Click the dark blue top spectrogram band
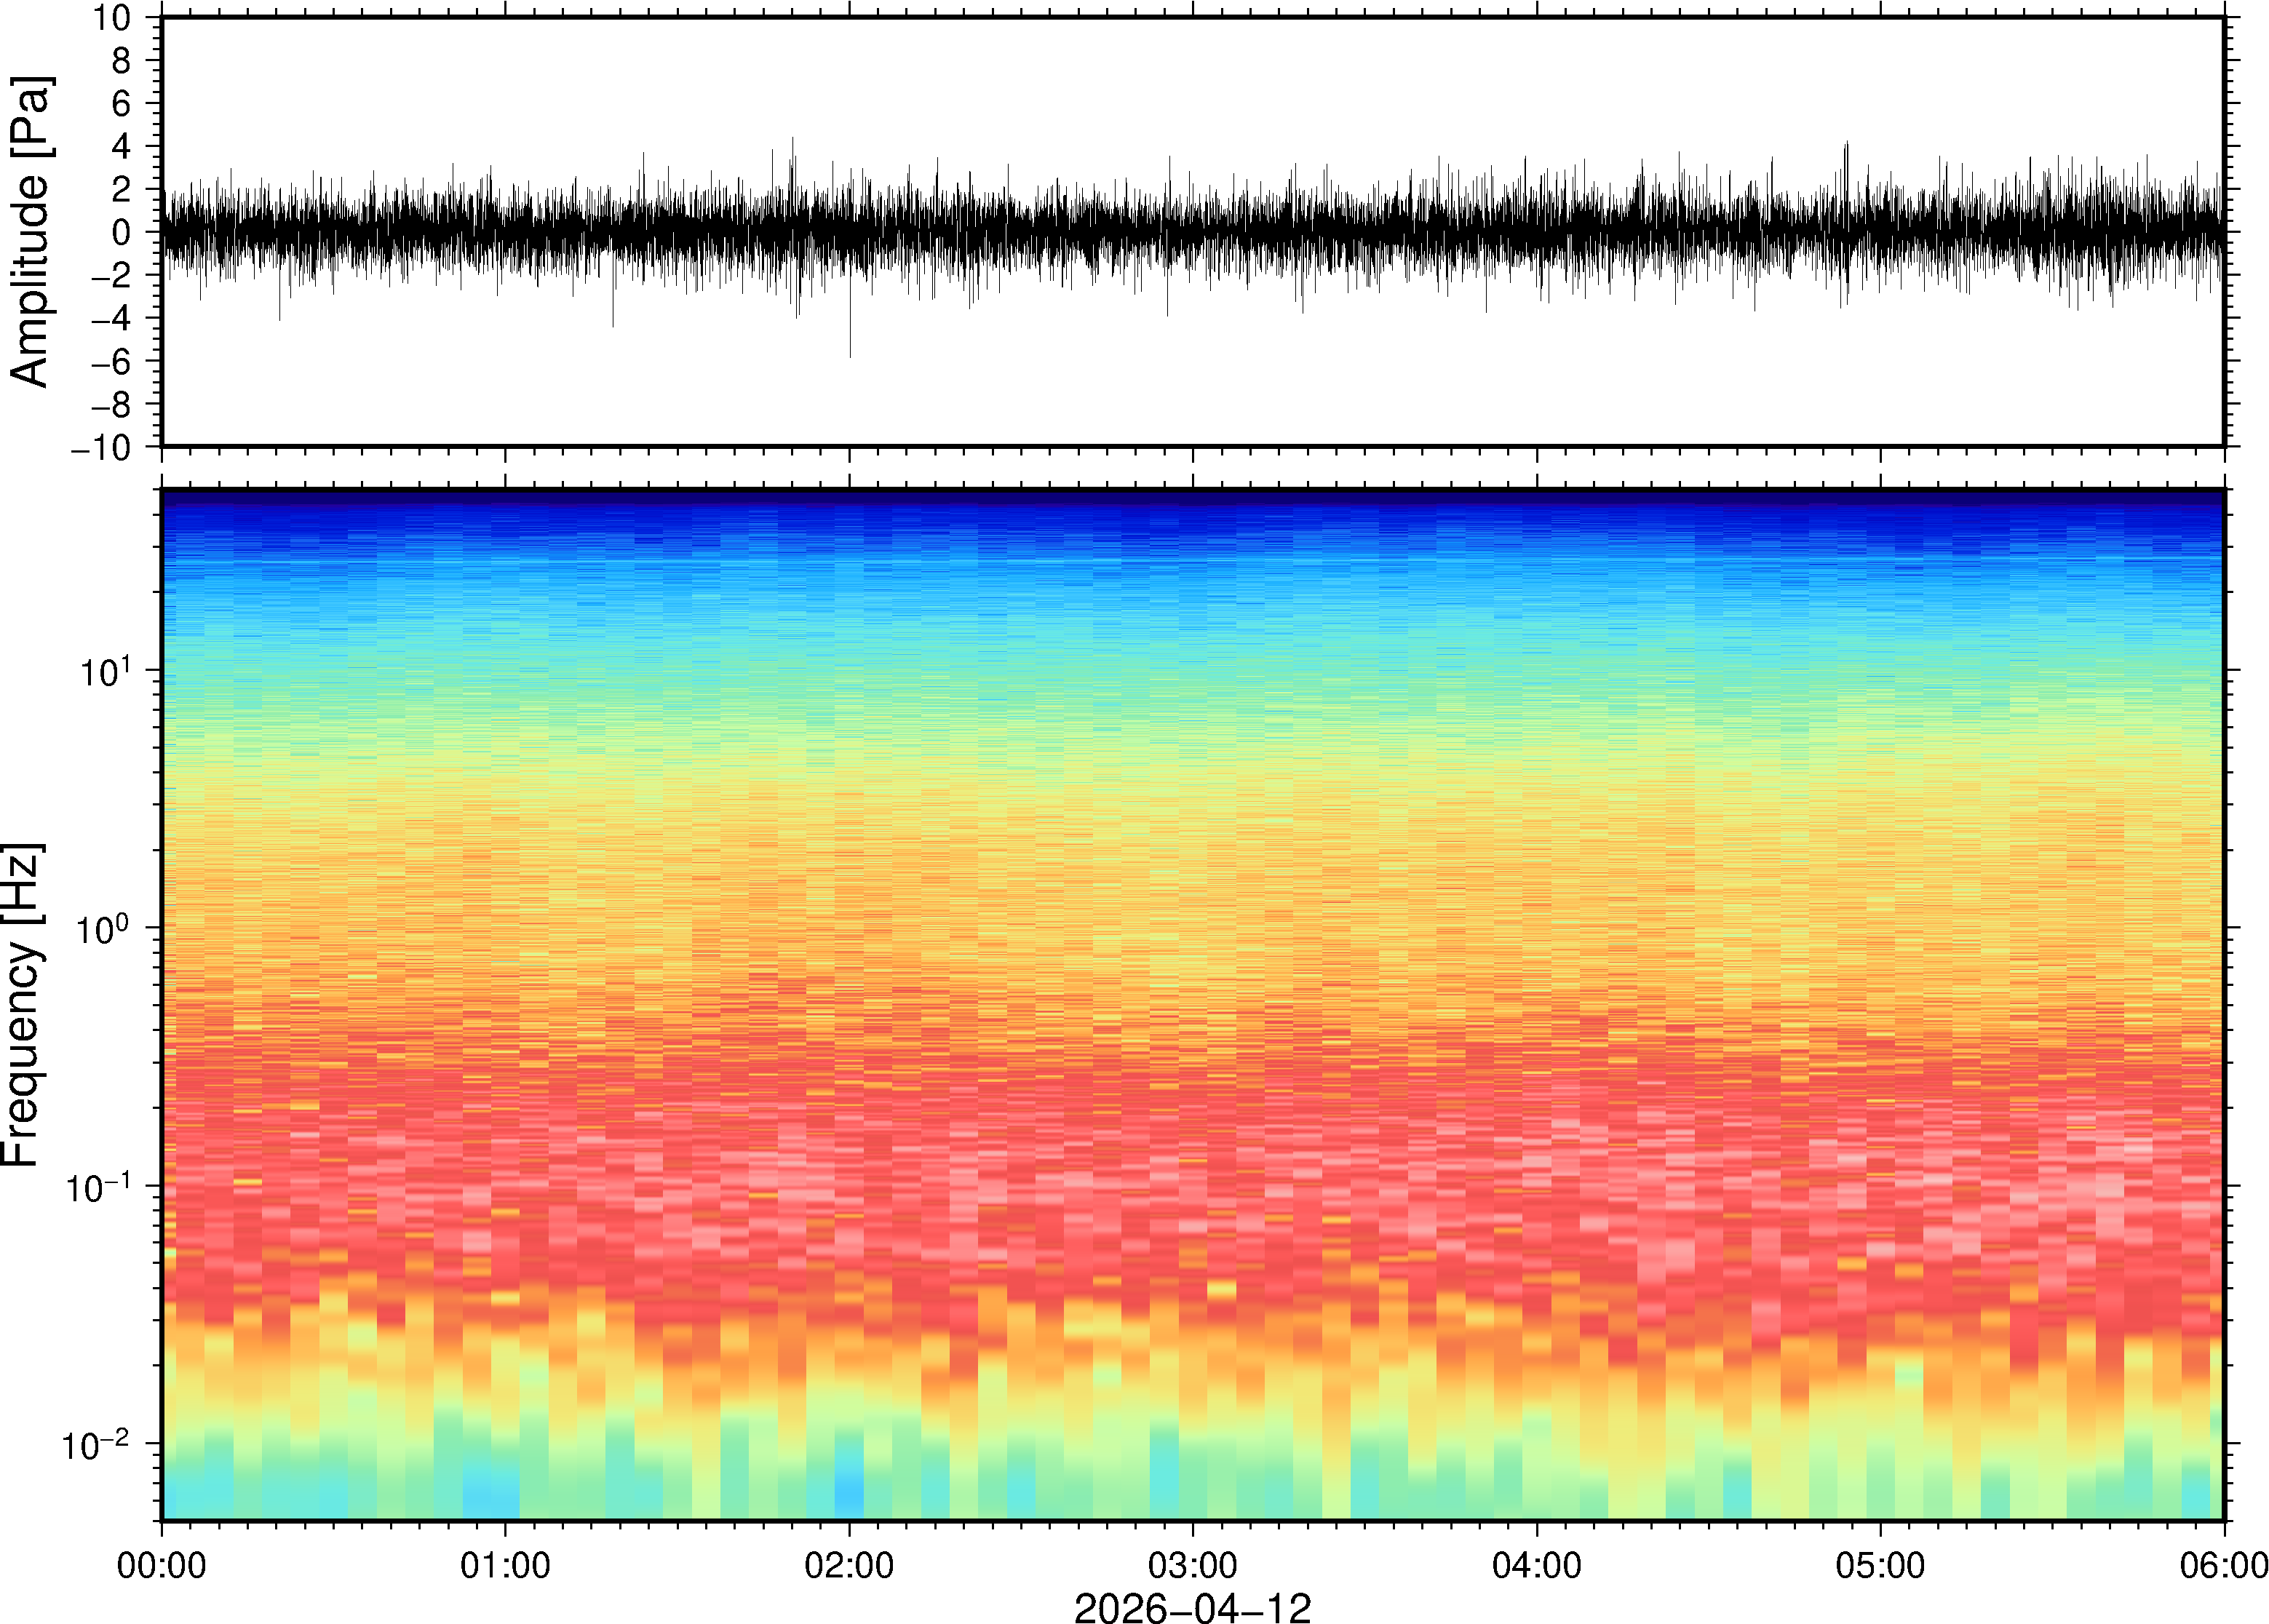 (x=1192, y=500)
